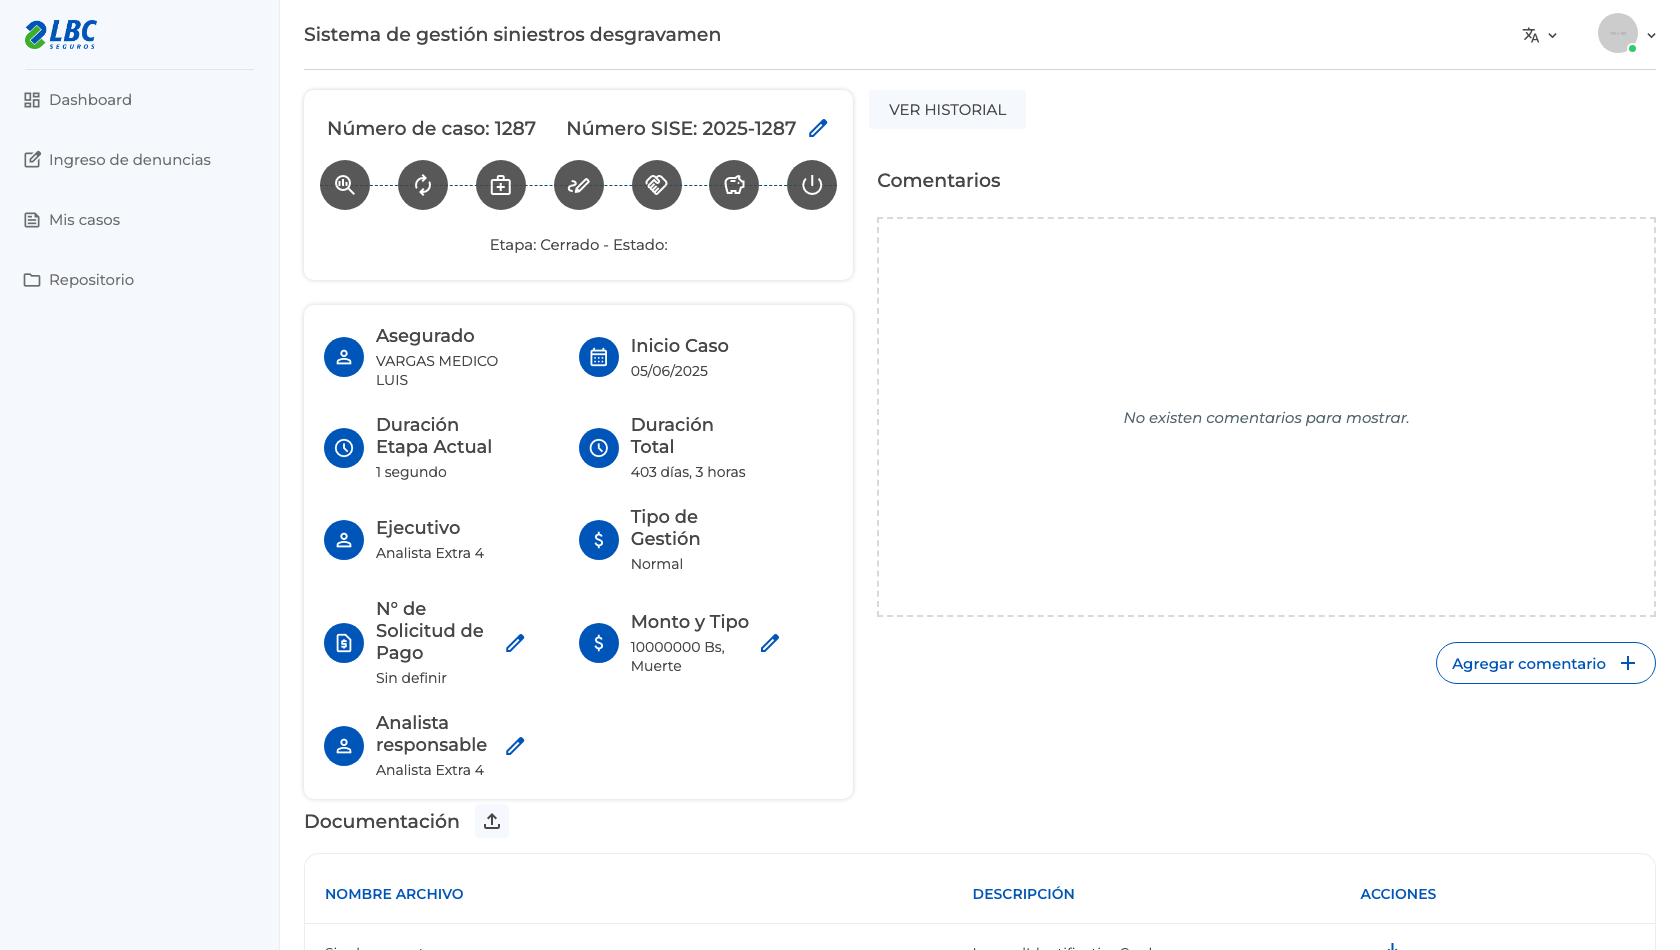Edit N° de Solicitud de Pago

[515, 643]
